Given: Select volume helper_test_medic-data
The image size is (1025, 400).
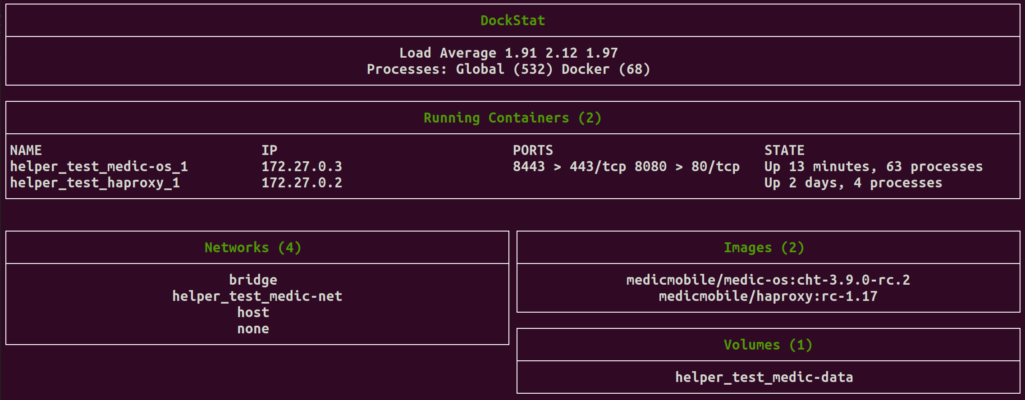Looking at the screenshot, I should click(764, 377).
